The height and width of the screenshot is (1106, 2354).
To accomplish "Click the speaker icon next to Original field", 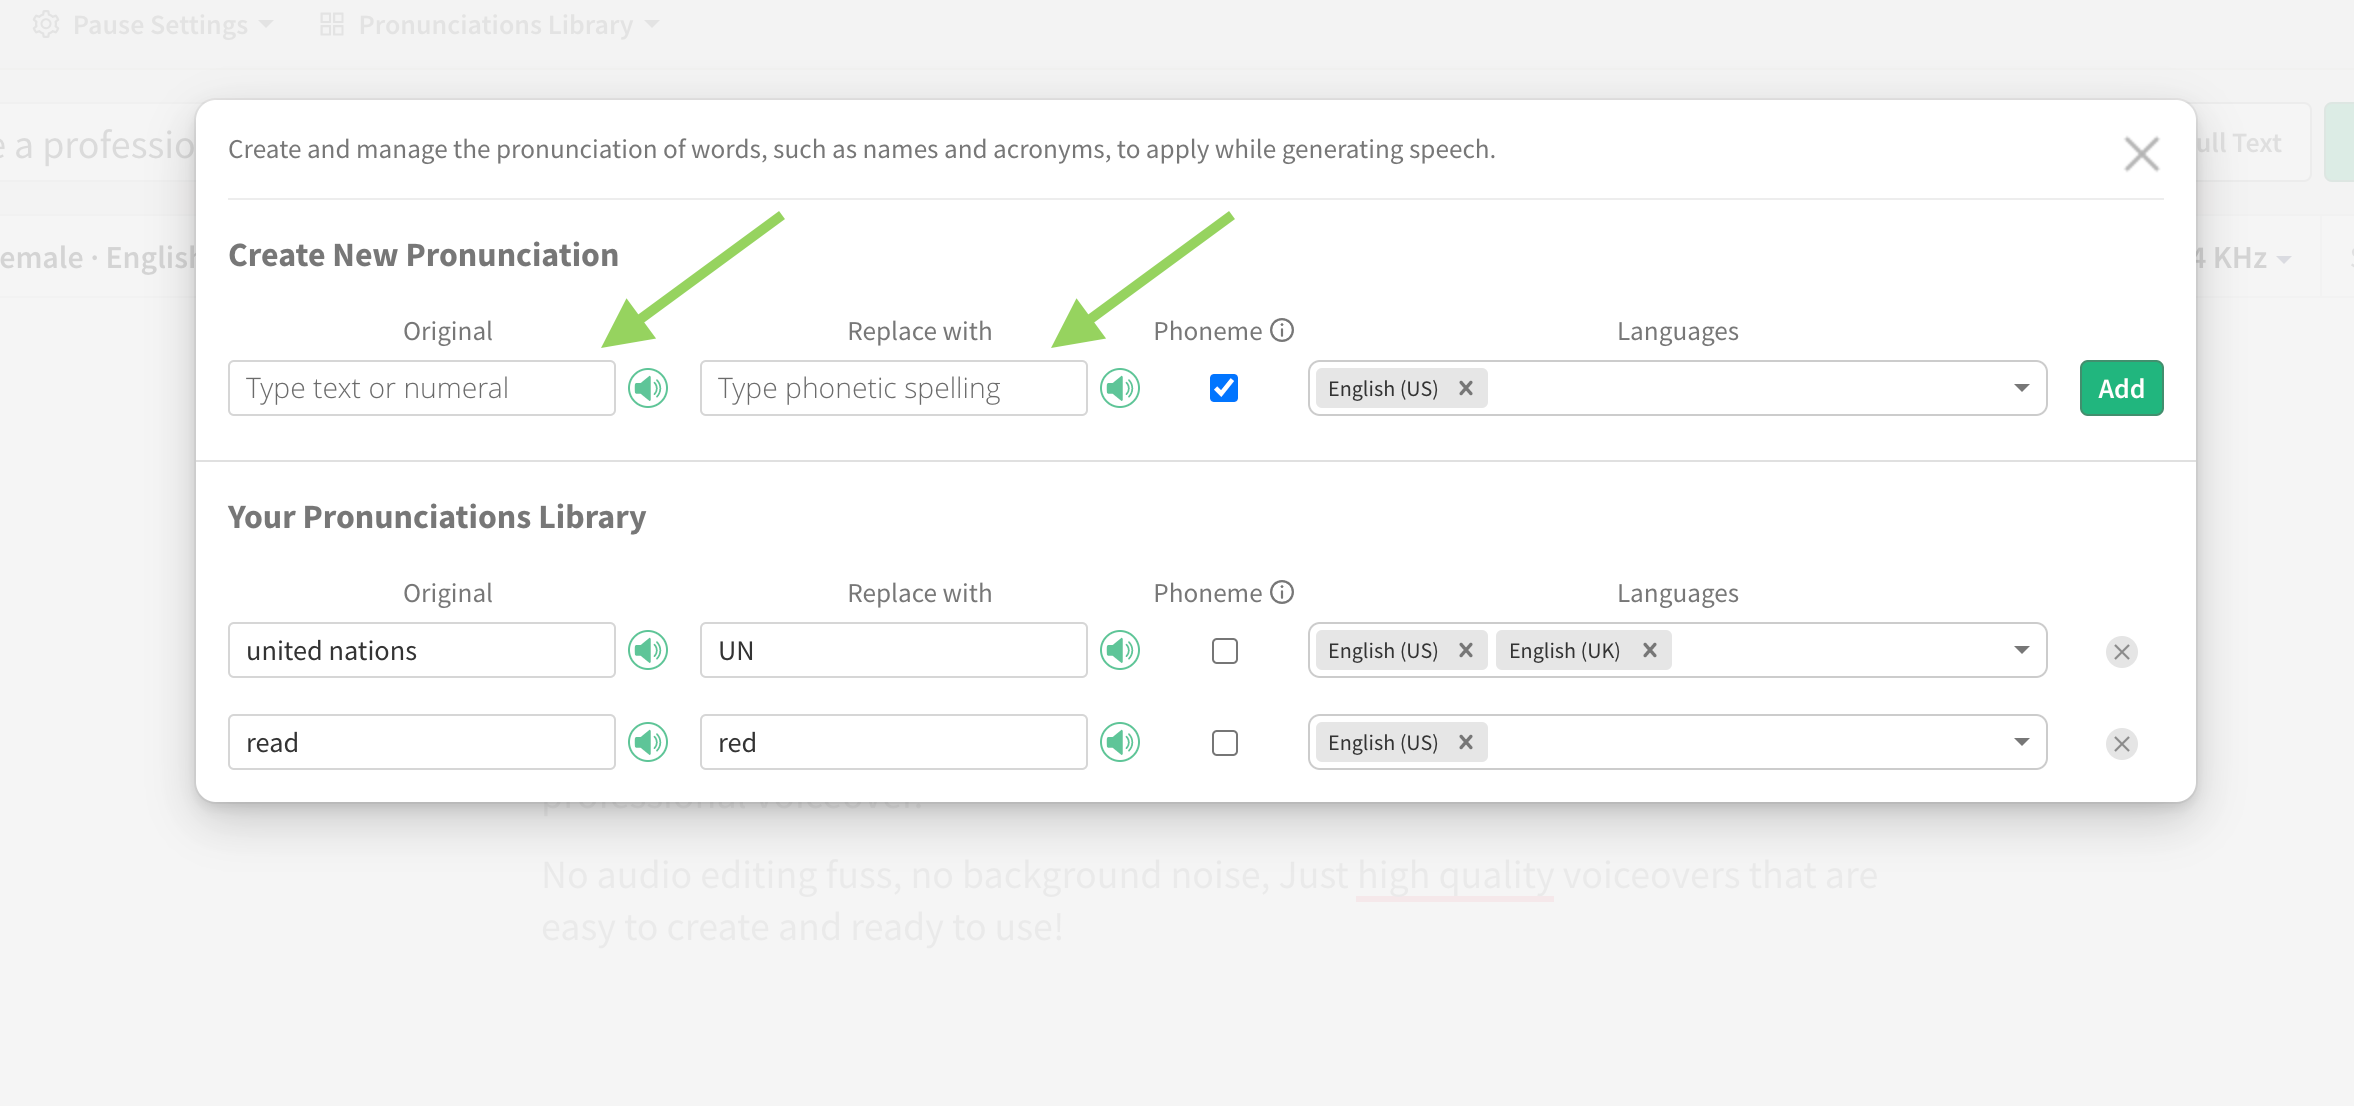I will click(x=647, y=387).
